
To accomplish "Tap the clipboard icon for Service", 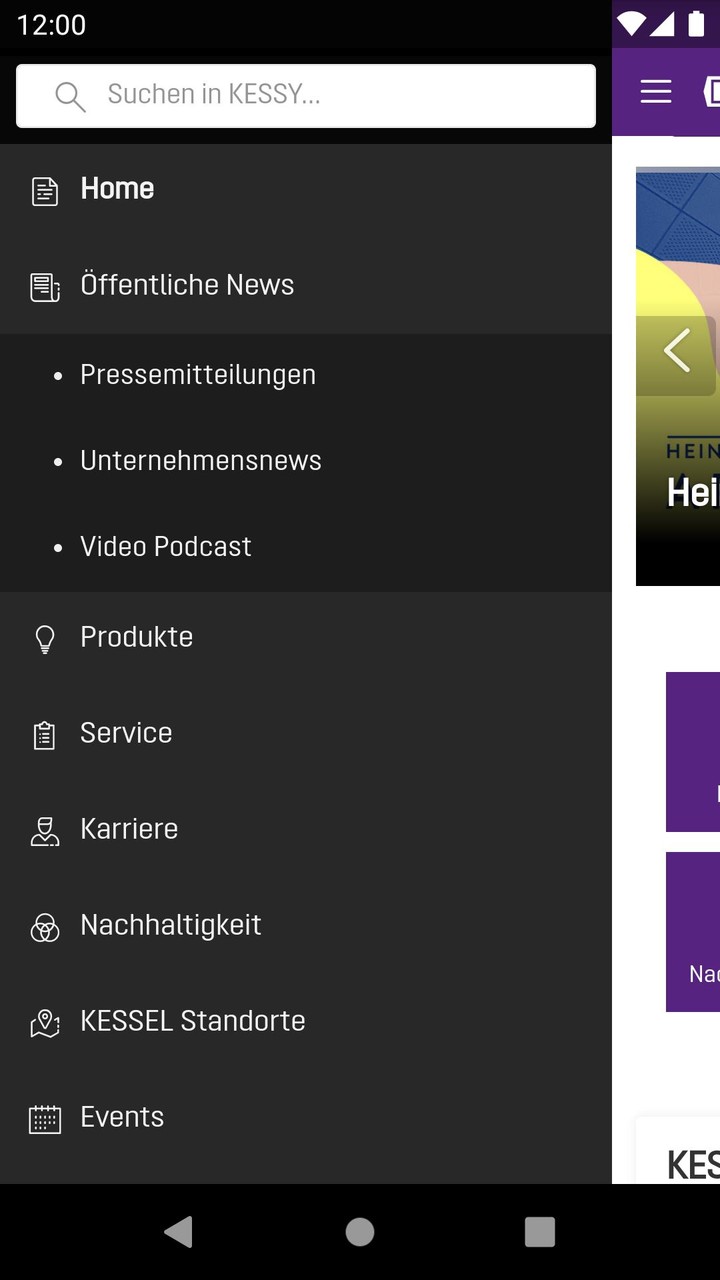I will click(x=45, y=735).
